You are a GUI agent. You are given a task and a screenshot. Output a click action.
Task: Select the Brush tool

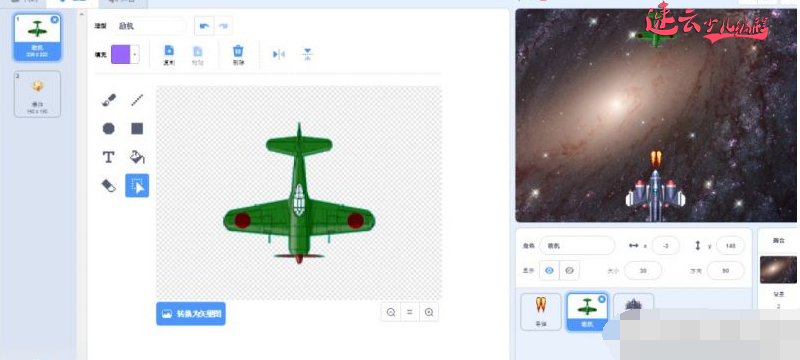109,100
